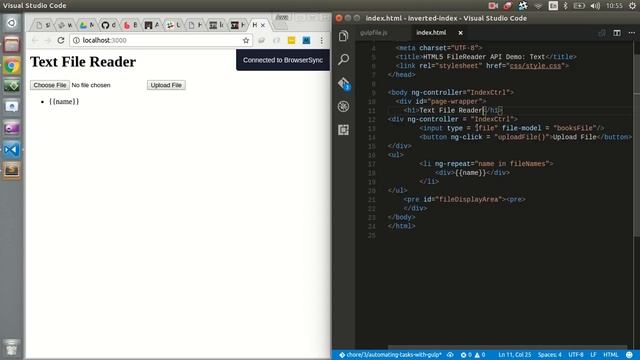Click the Connected to BrowserSync notification
Image resolution: width=640 pixels, height=360 pixels.
click(x=283, y=60)
